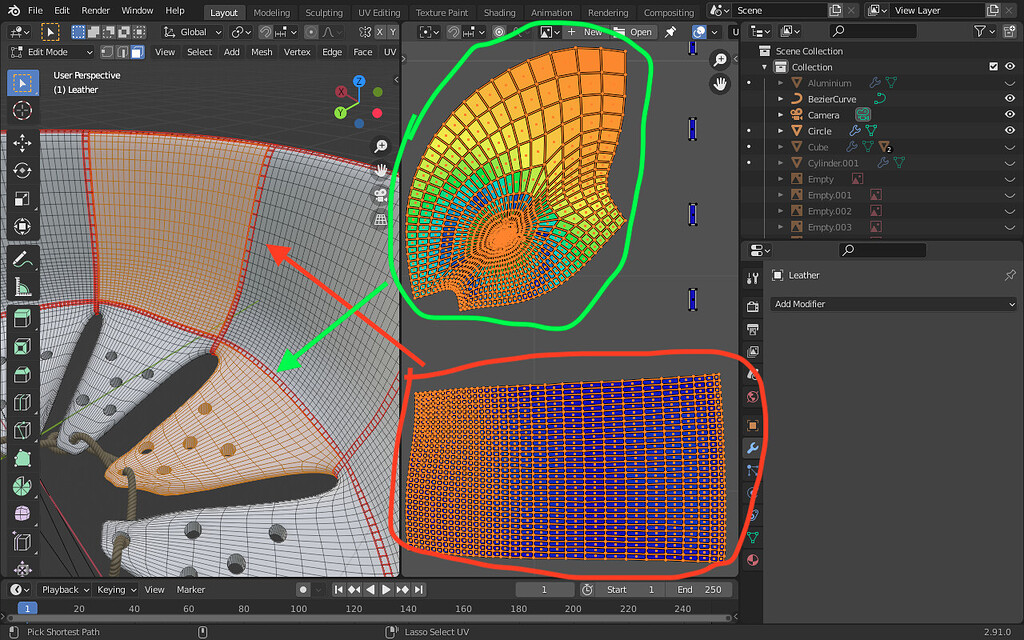This screenshot has height=640, width=1024.
Task: Open the Render menu
Action: (x=95, y=10)
